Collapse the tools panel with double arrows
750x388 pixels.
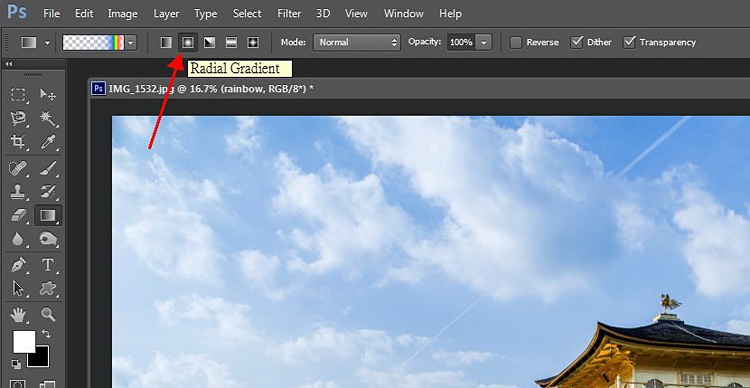9,64
